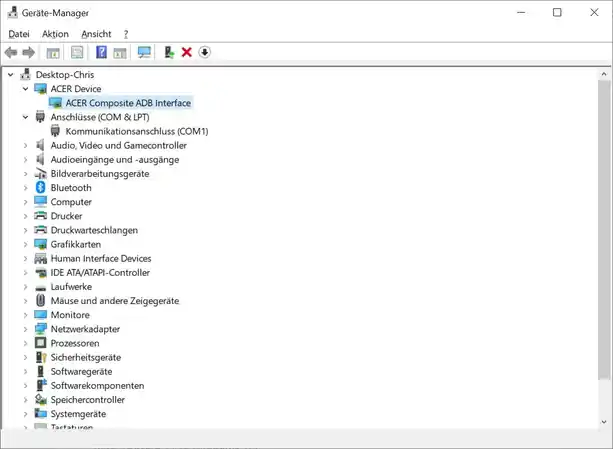Open the ? help menu
The width and height of the screenshot is (613, 449).
126,34
